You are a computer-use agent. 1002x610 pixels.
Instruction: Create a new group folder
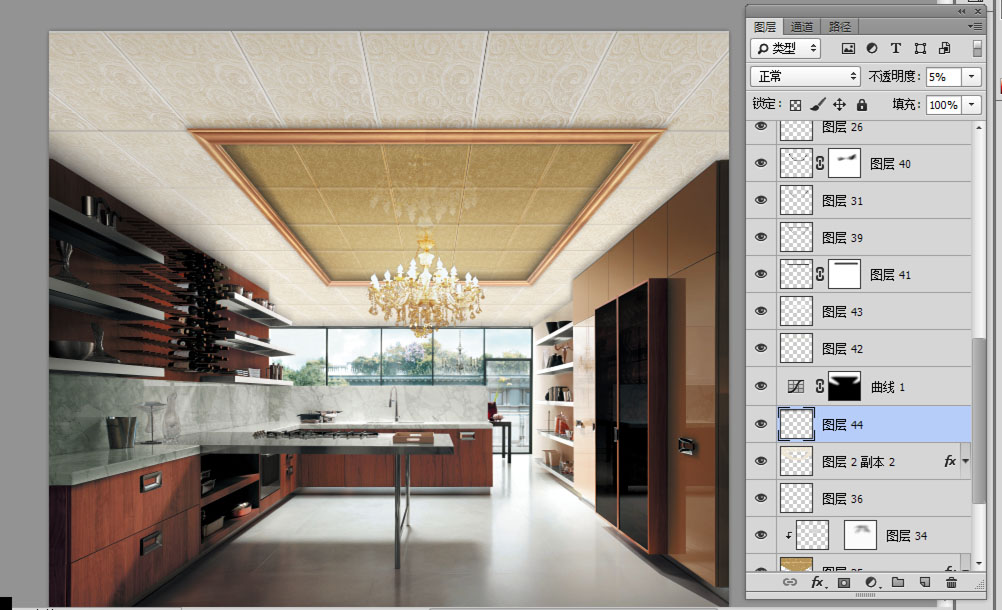pyautogui.click(x=898, y=582)
